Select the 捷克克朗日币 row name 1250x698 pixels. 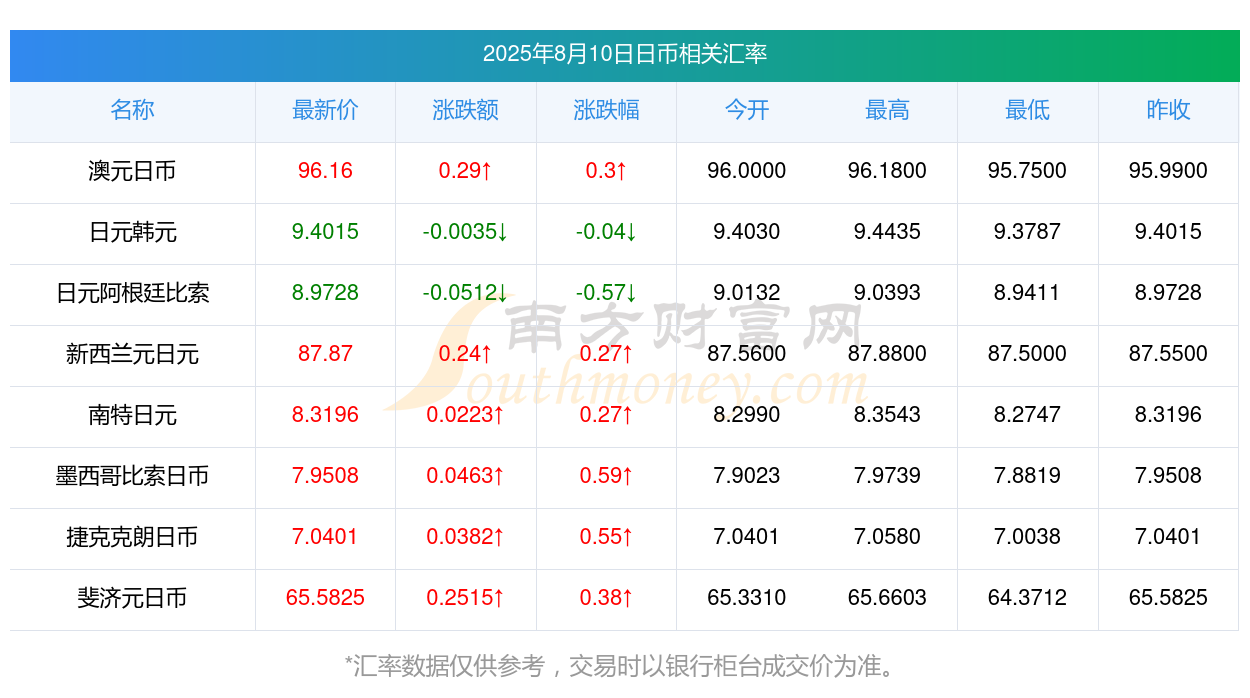pos(132,537)
